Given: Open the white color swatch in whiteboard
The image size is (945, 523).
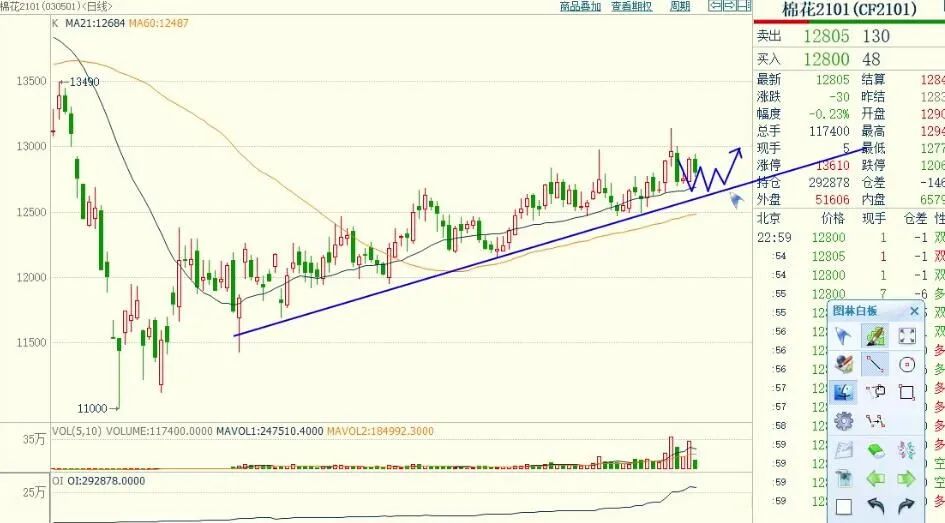Looking at the screenshot, I should (843, 507).
